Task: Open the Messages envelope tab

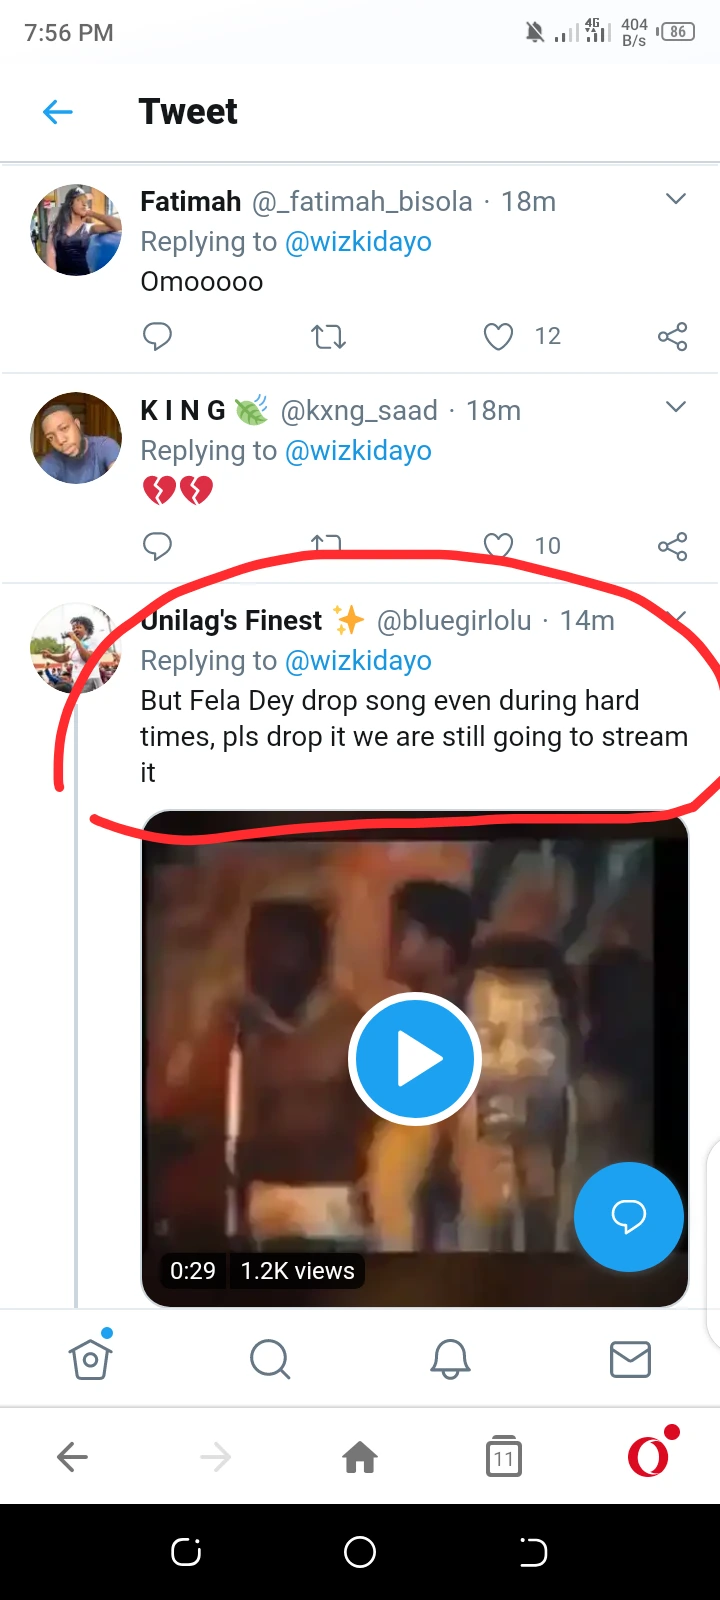Action: tap(630, 1358)
